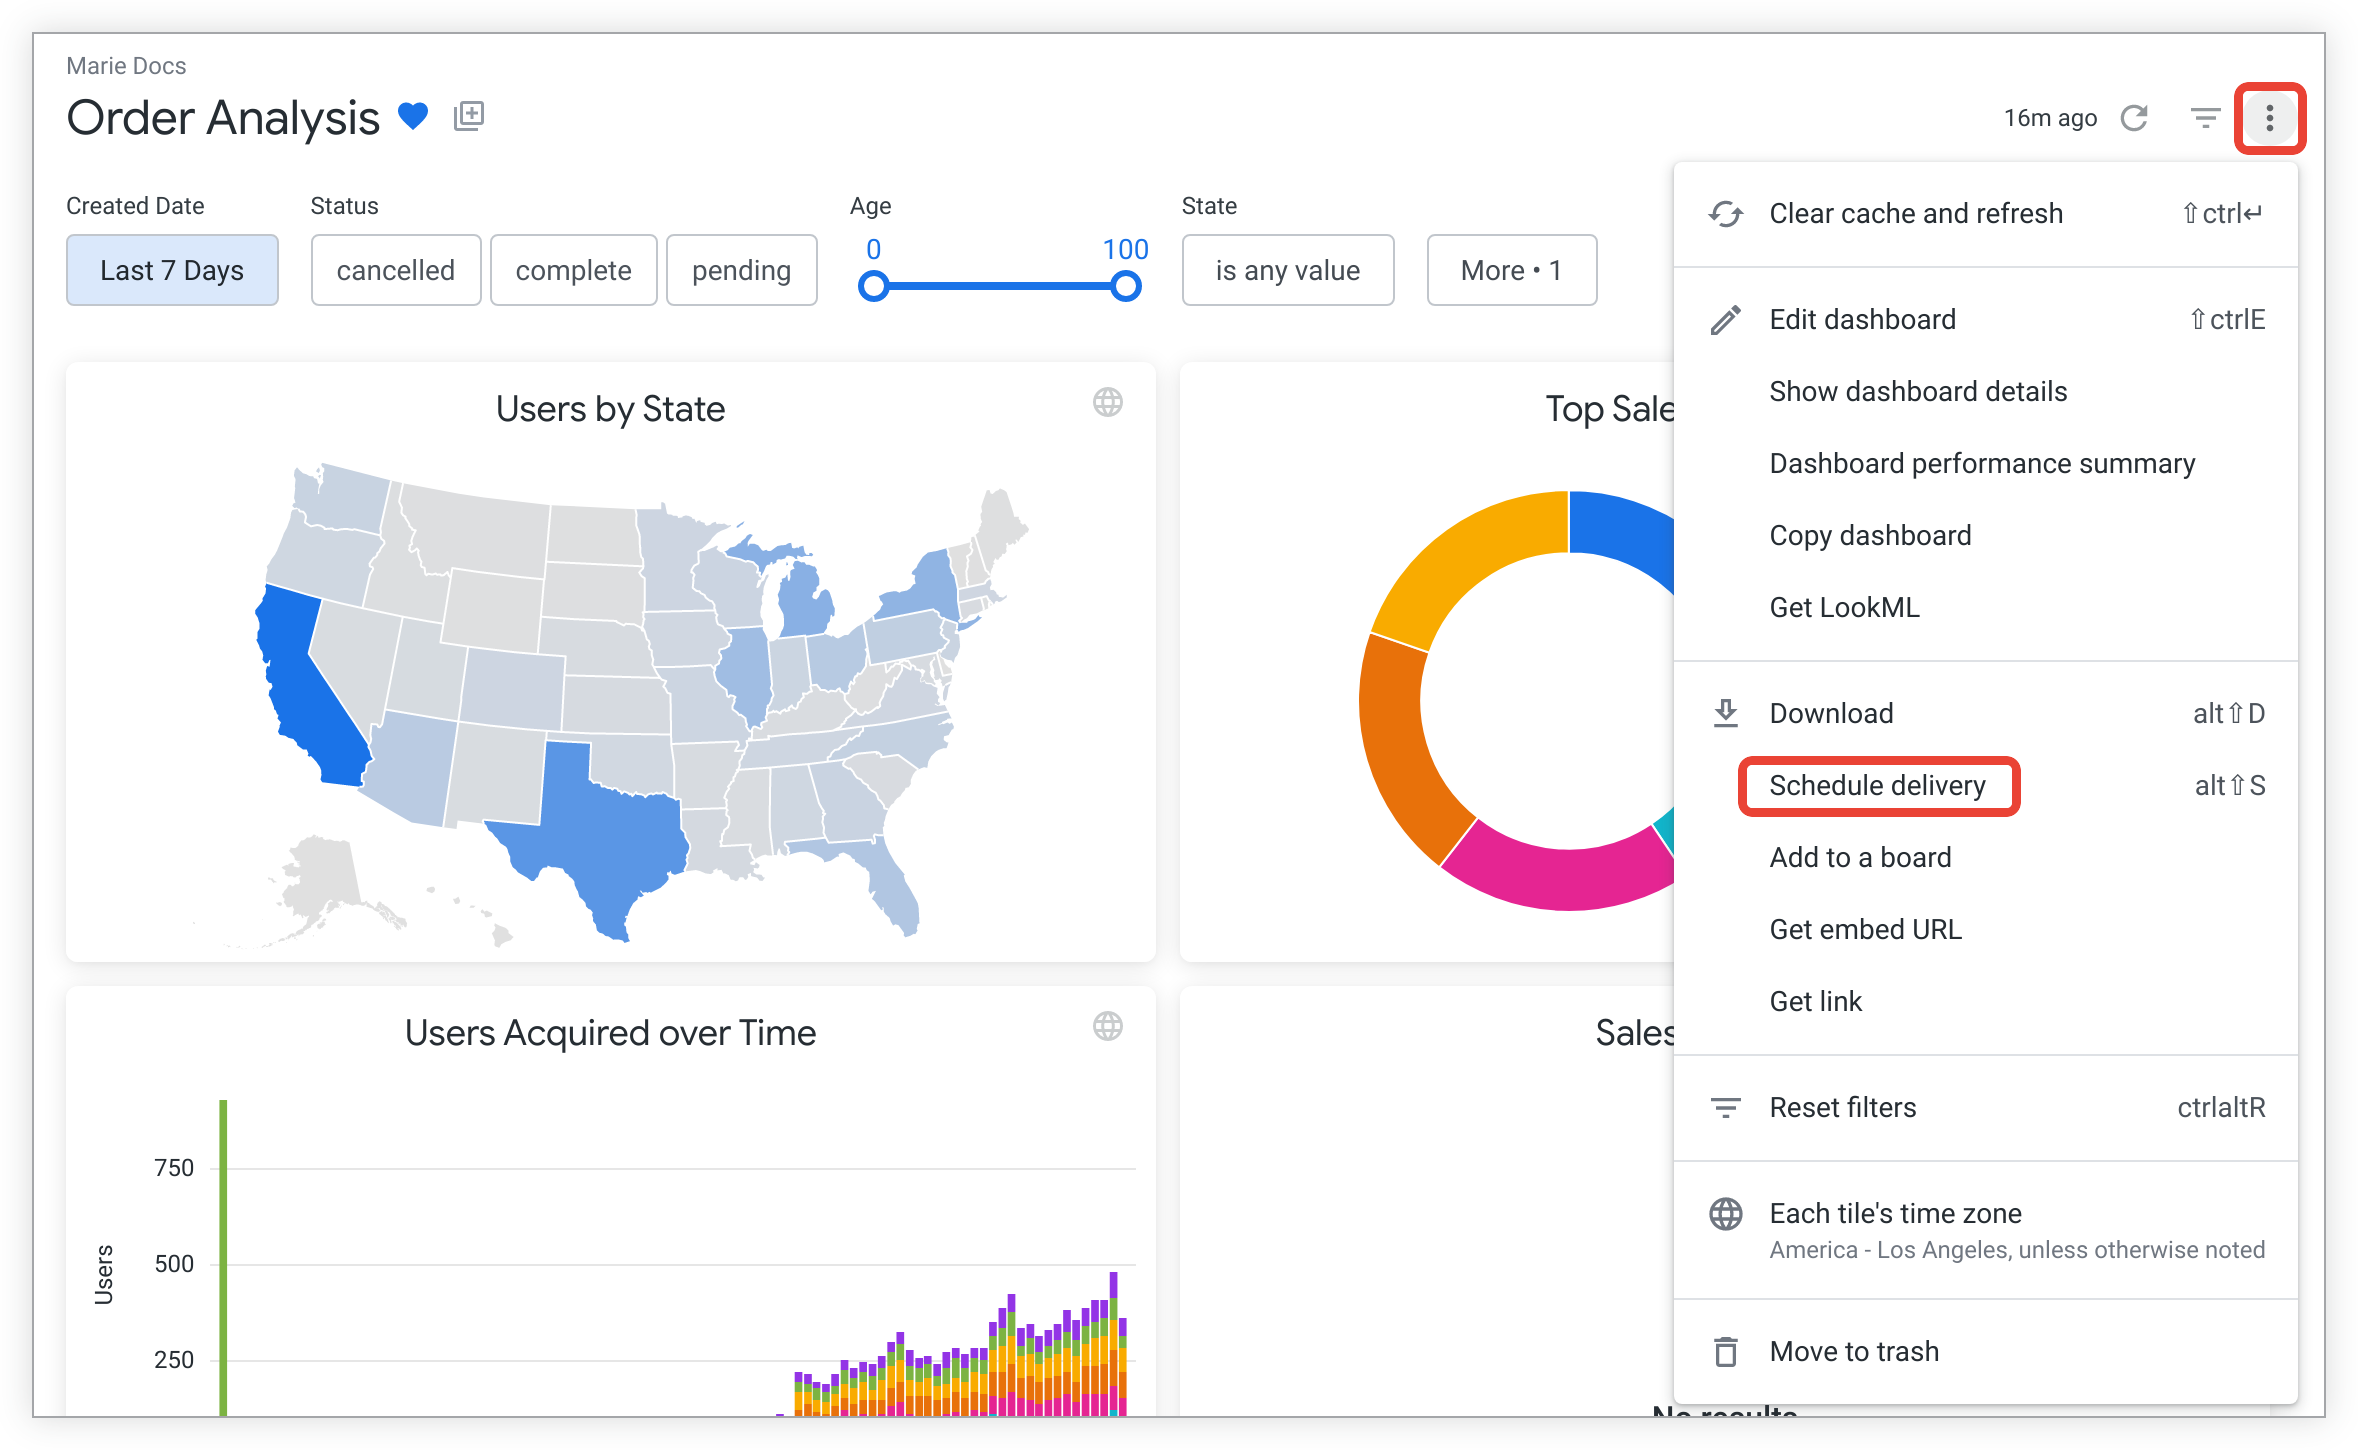Click the refresh dashboard icon

[x=2134, y=118]
